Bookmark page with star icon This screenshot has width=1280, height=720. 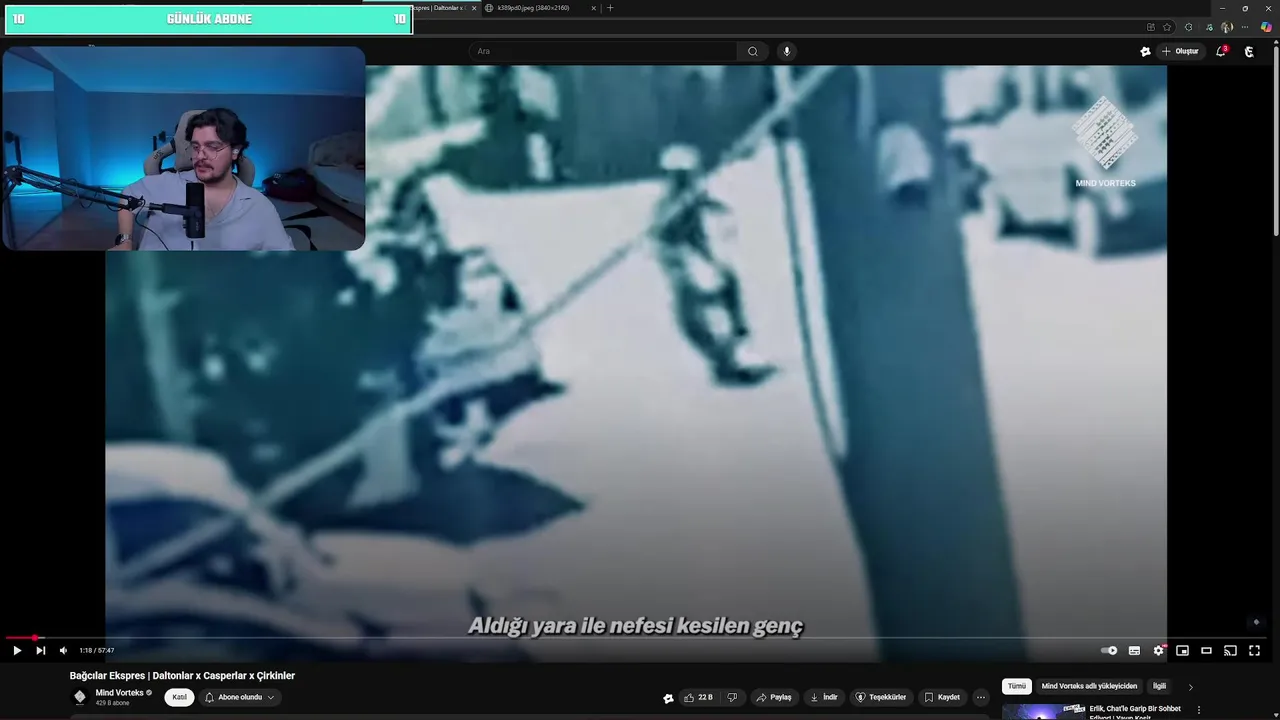1167,27
